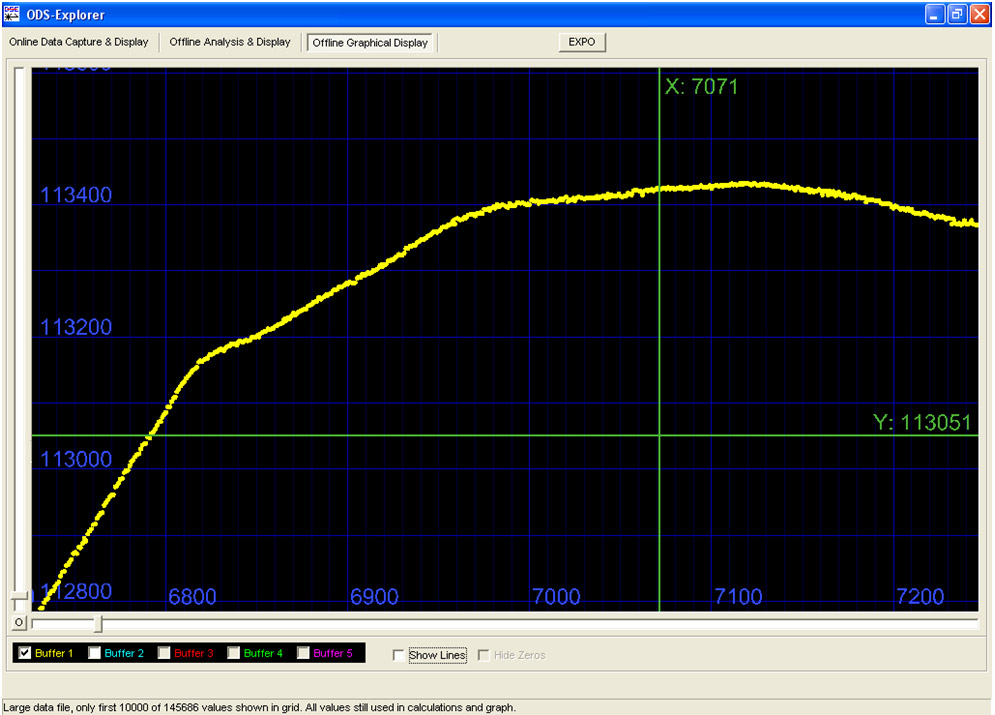
Task: Click the EXPO button
Action: coord(582,42)
